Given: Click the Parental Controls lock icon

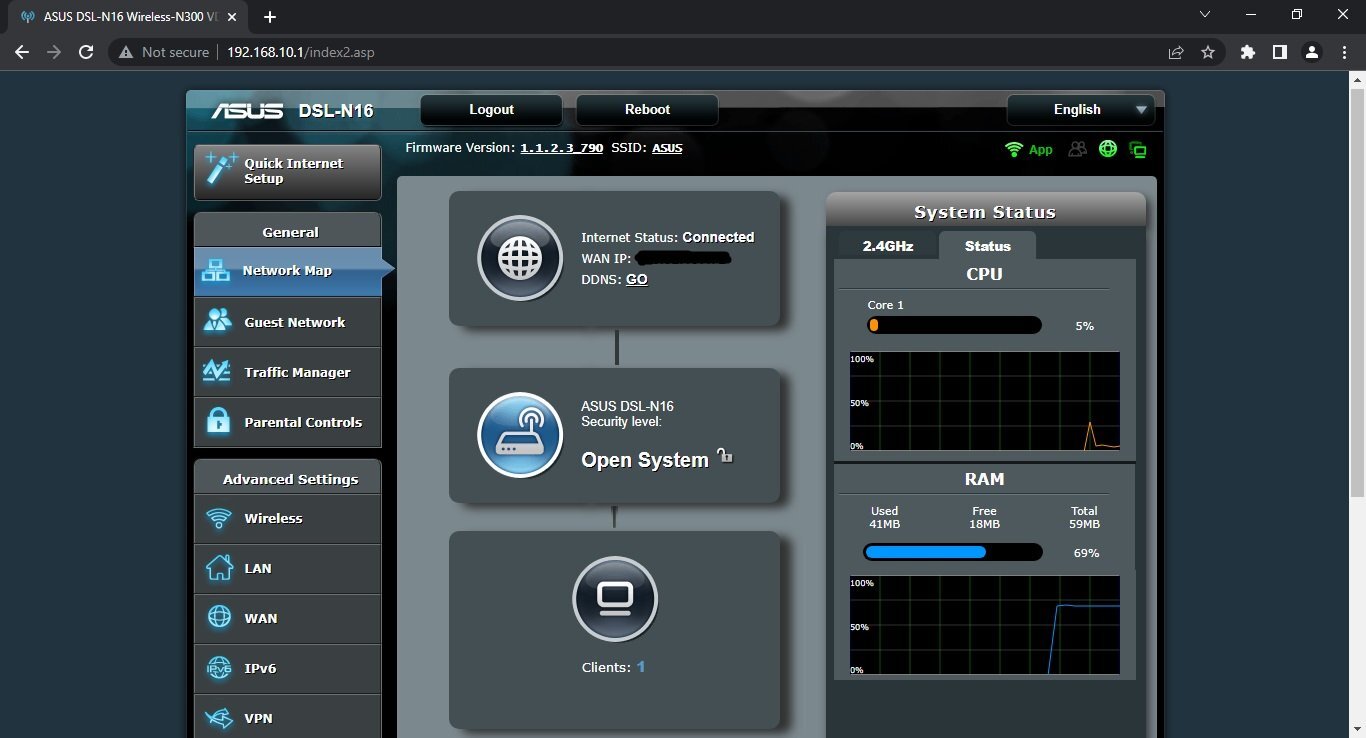Looking at the screenshot, I should coord(218,421).
